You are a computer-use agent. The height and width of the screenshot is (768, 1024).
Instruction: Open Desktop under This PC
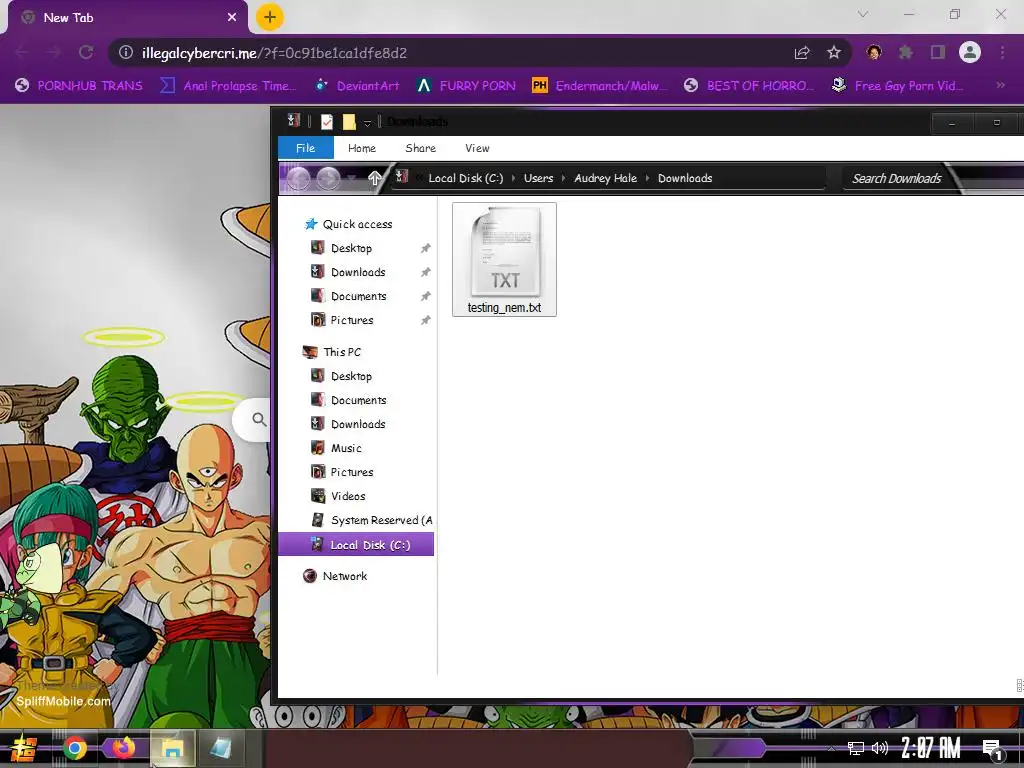click(x=351, y=376)
